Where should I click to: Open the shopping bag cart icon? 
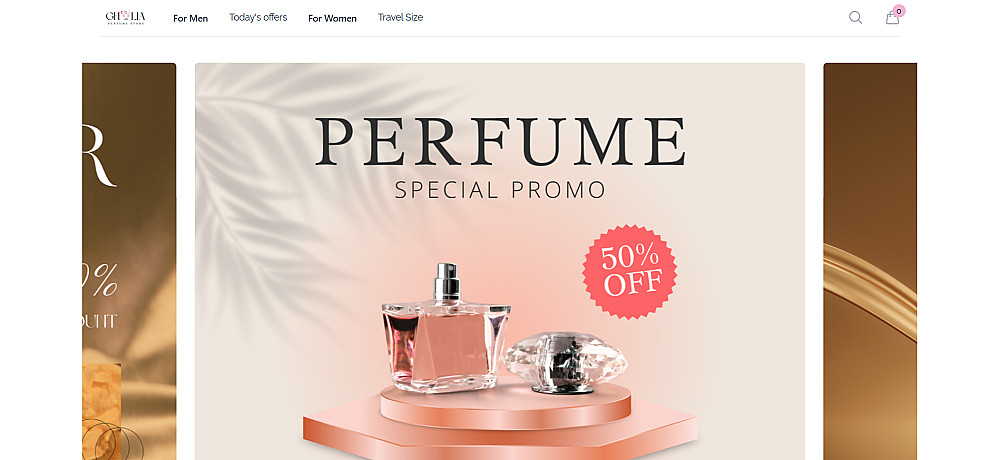point(892,18)
